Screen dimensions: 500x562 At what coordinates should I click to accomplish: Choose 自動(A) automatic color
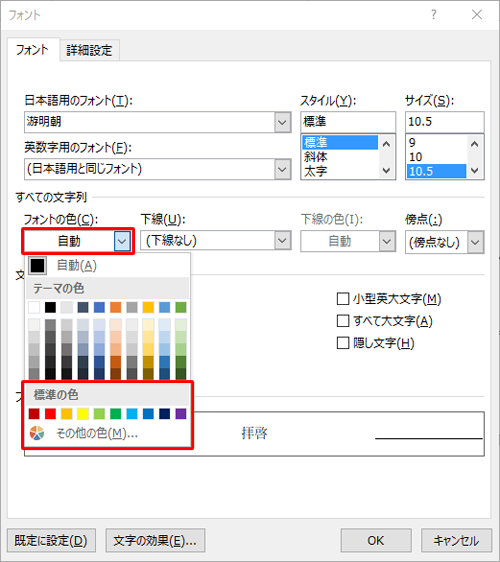click(107, 266)
